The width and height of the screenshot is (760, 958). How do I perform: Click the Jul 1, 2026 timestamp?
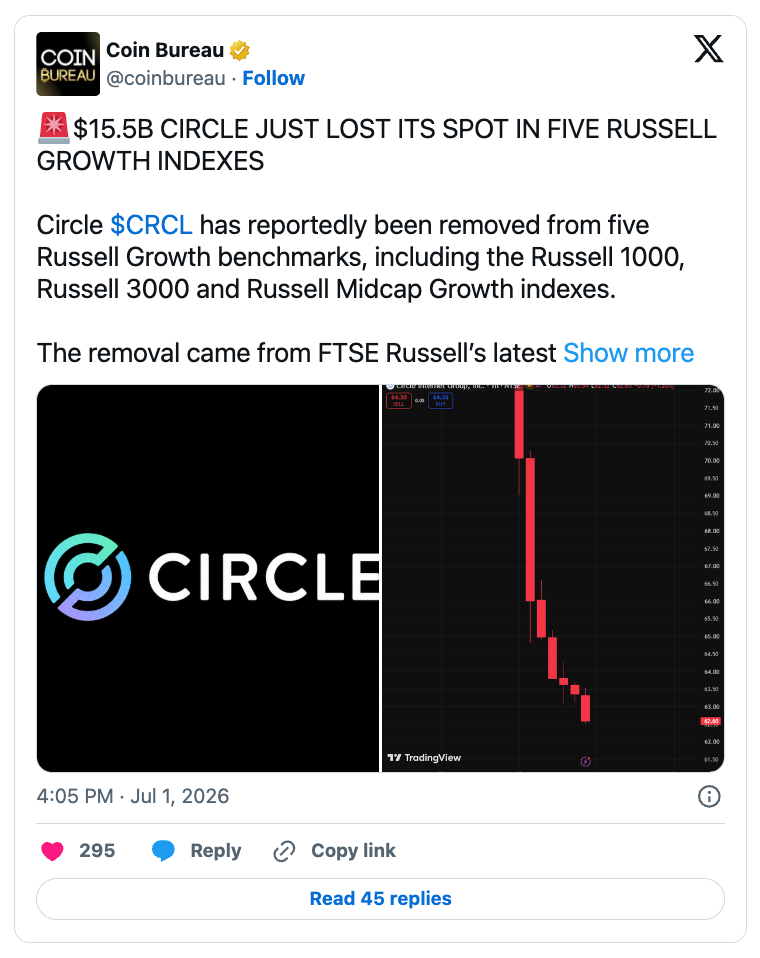(180, 796)
